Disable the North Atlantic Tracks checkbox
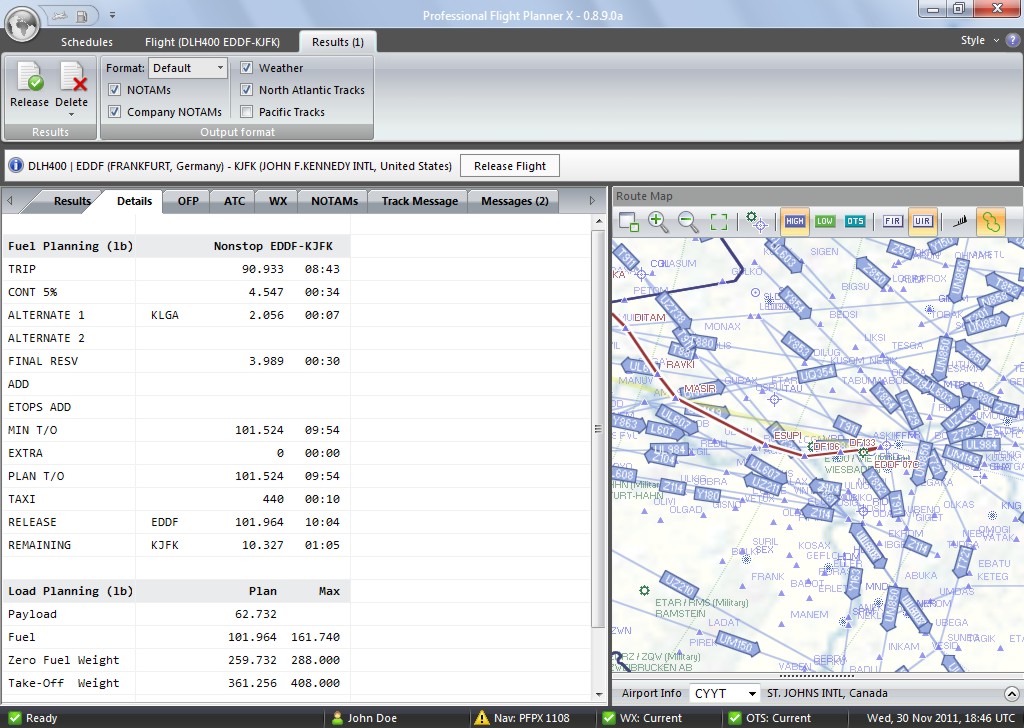This screenshot has height=728, width=1024. tap(246, 89)
